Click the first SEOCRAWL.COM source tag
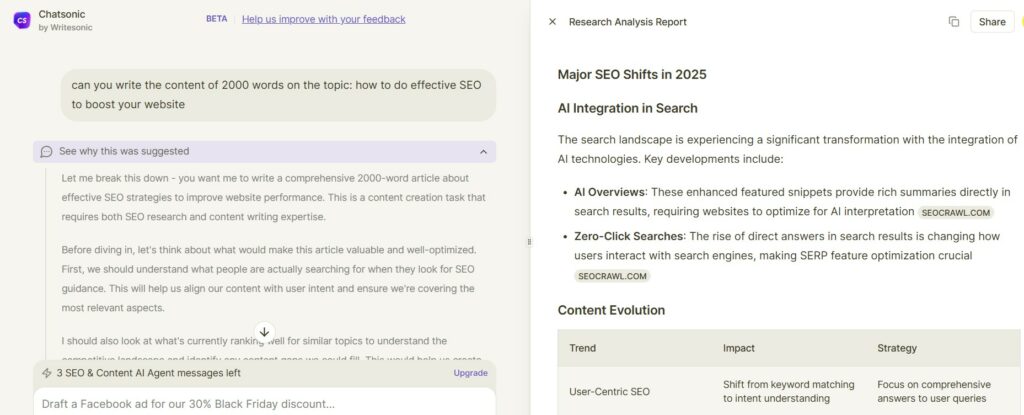Viewport: 1024px width, 415px height. [956, 212]
